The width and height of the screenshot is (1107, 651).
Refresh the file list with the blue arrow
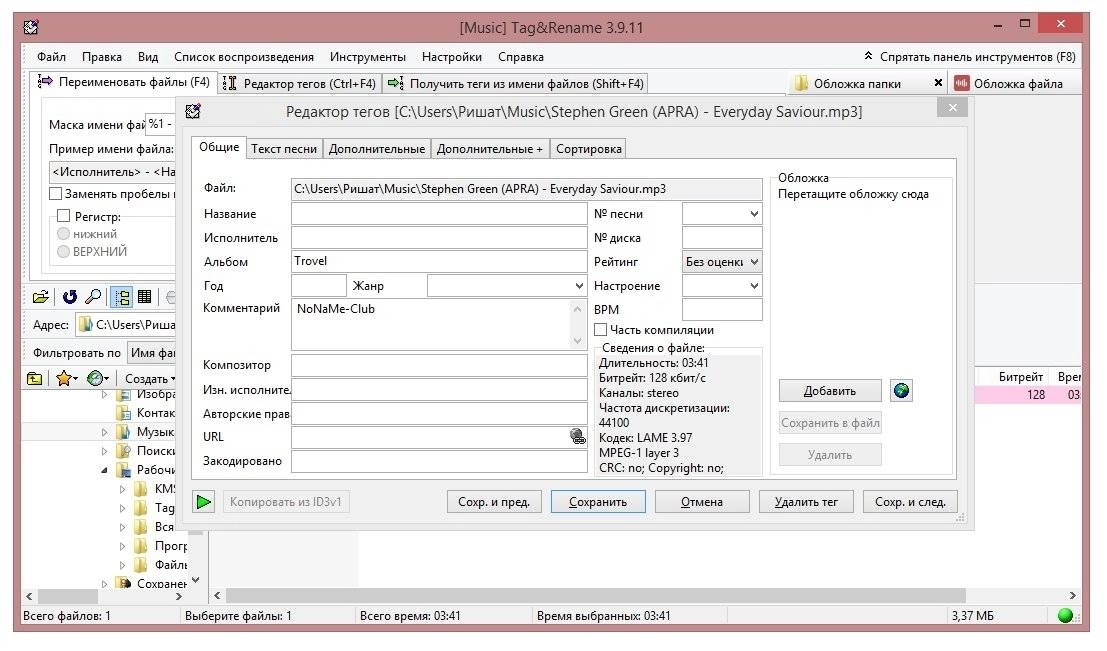click(x=69, y=297)
